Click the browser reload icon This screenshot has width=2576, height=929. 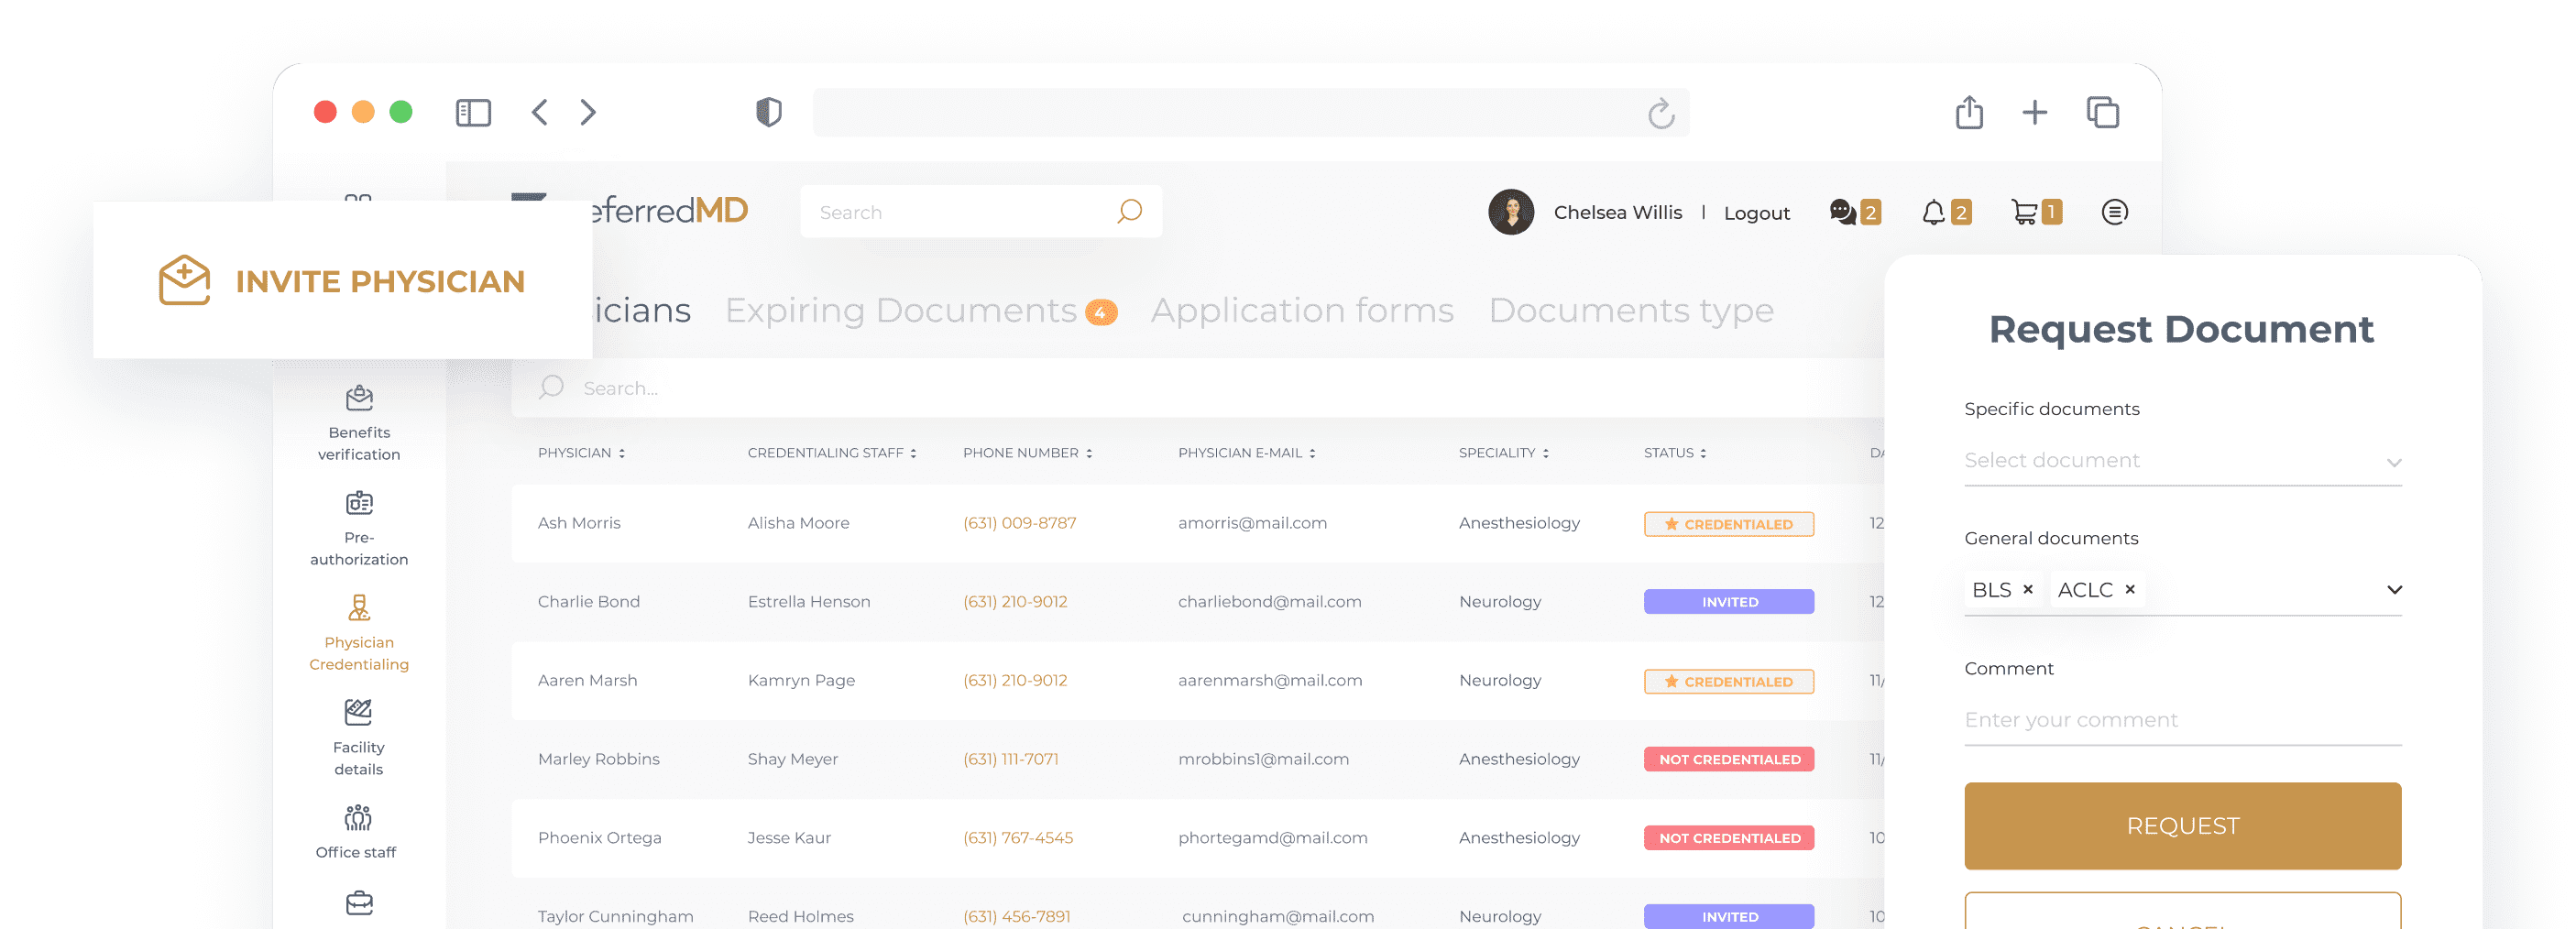pos(1661,114)
